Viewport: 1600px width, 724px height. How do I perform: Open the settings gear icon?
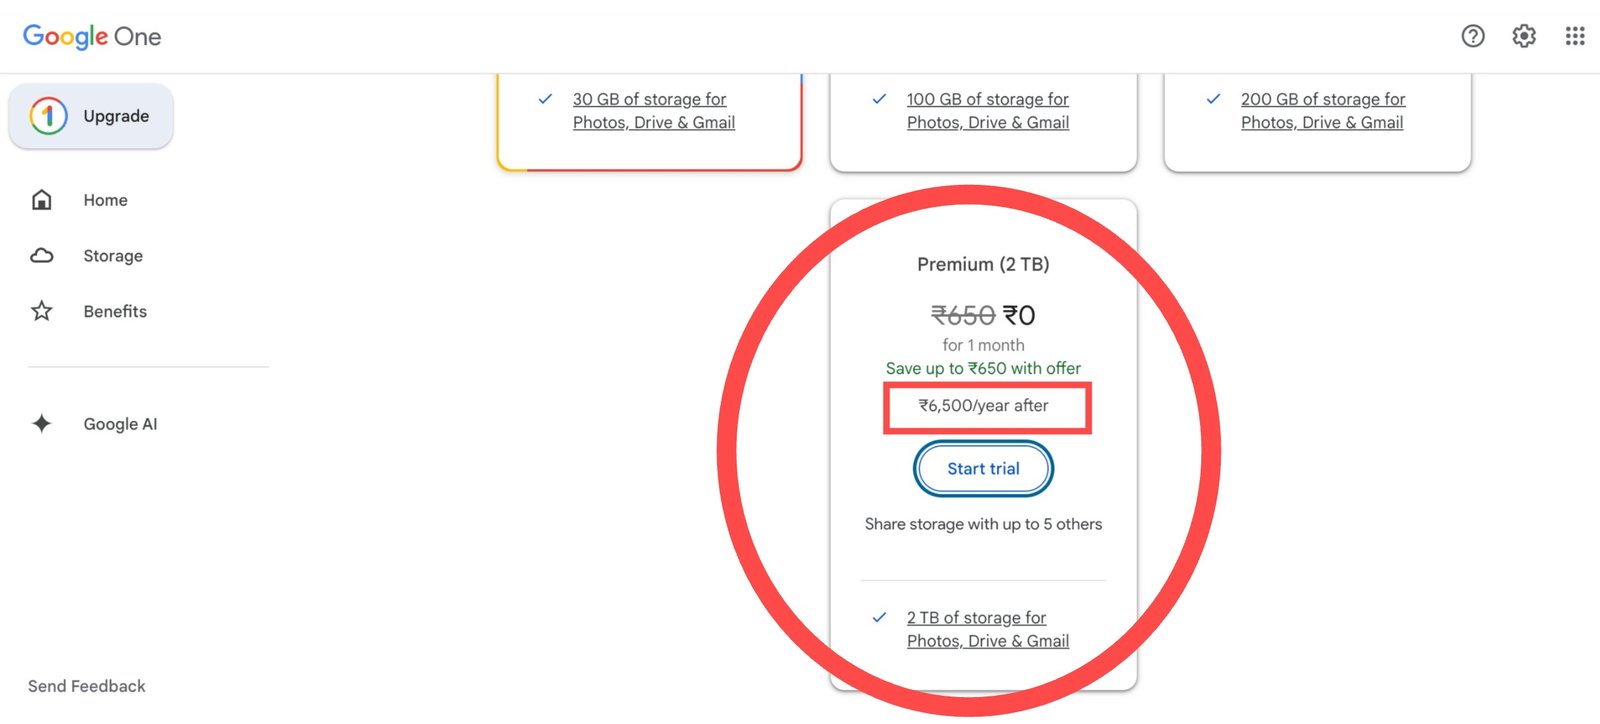coord(1524,37)
